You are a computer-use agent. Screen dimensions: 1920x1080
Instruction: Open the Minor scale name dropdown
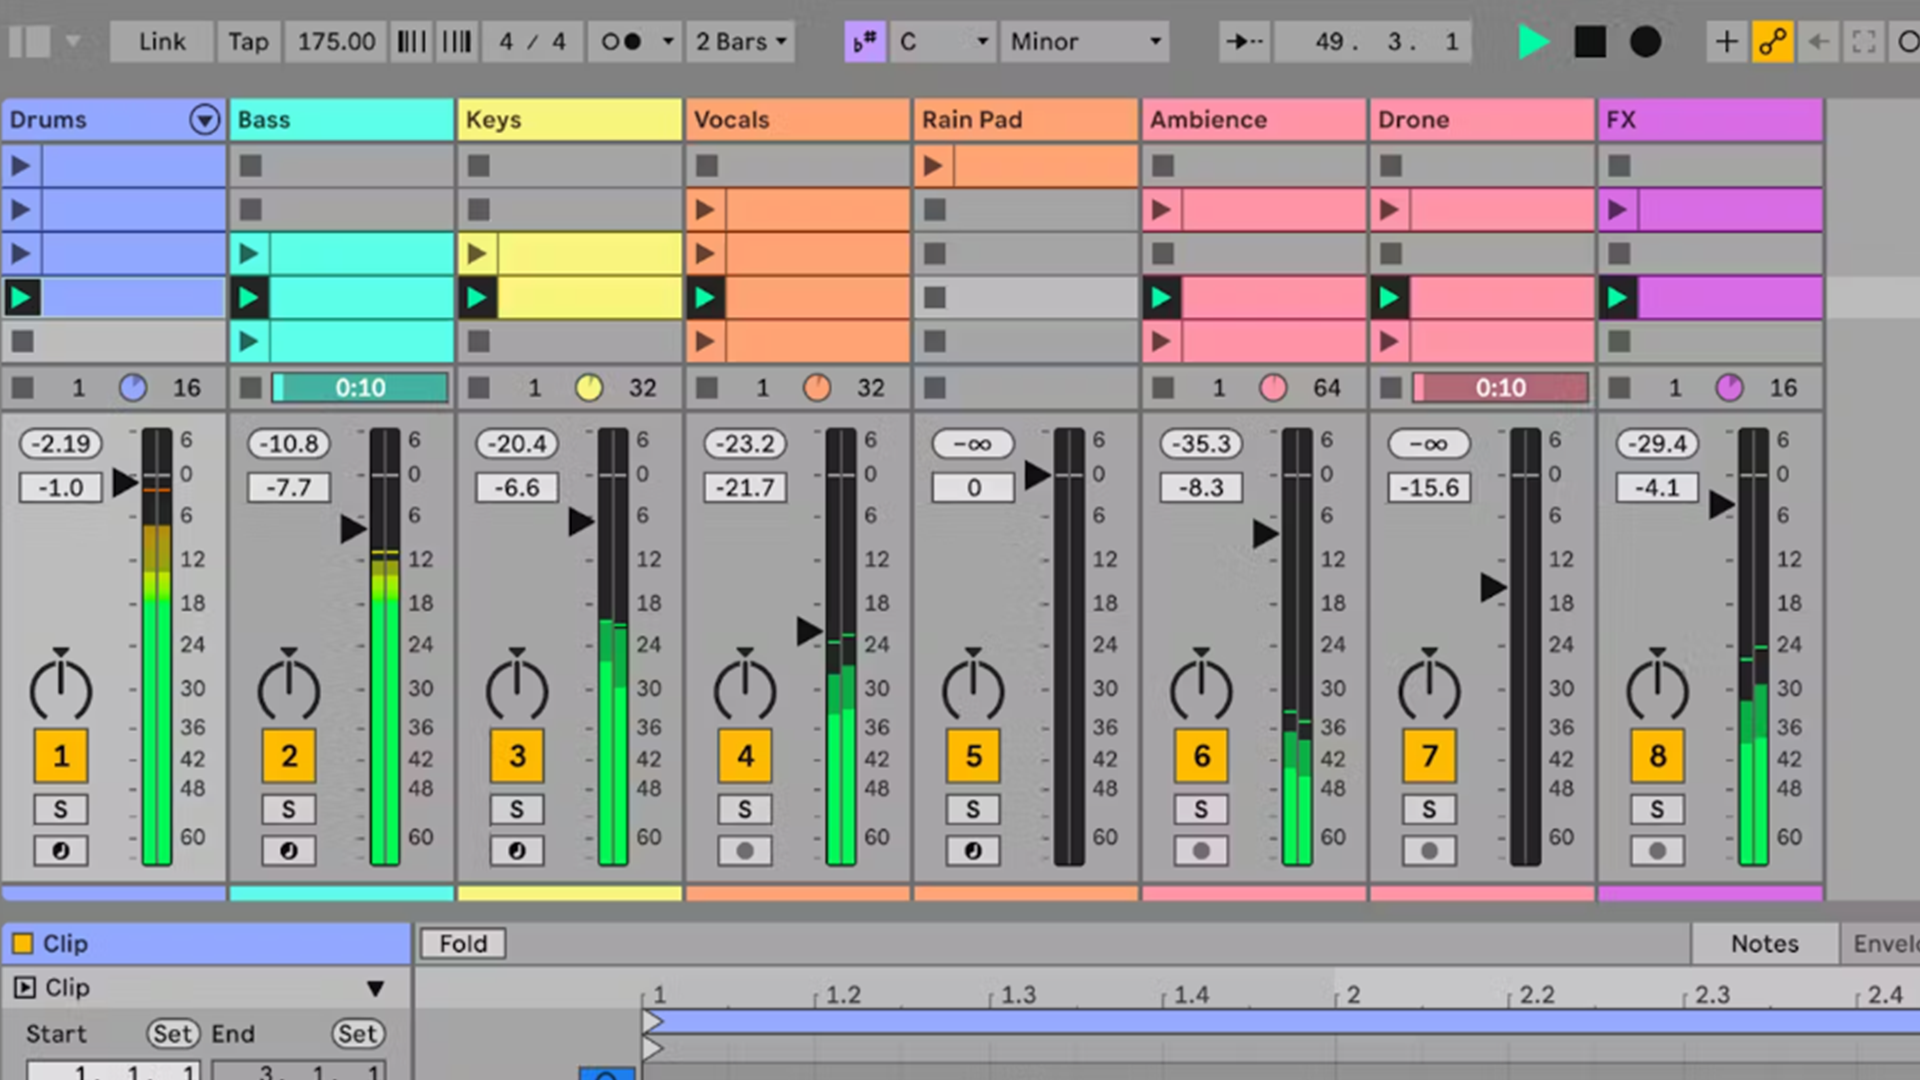[1085, 42]
